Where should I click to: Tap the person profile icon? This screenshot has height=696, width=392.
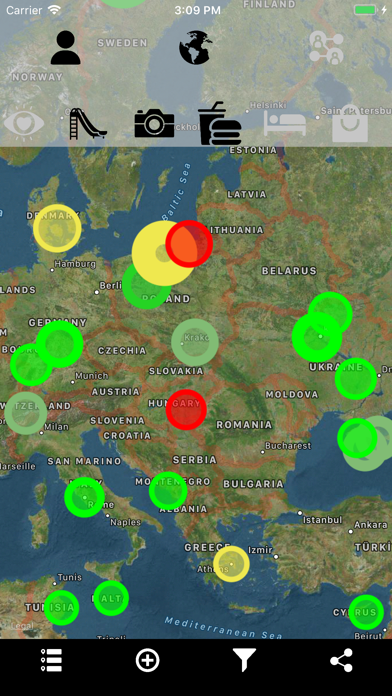(66, 47)
